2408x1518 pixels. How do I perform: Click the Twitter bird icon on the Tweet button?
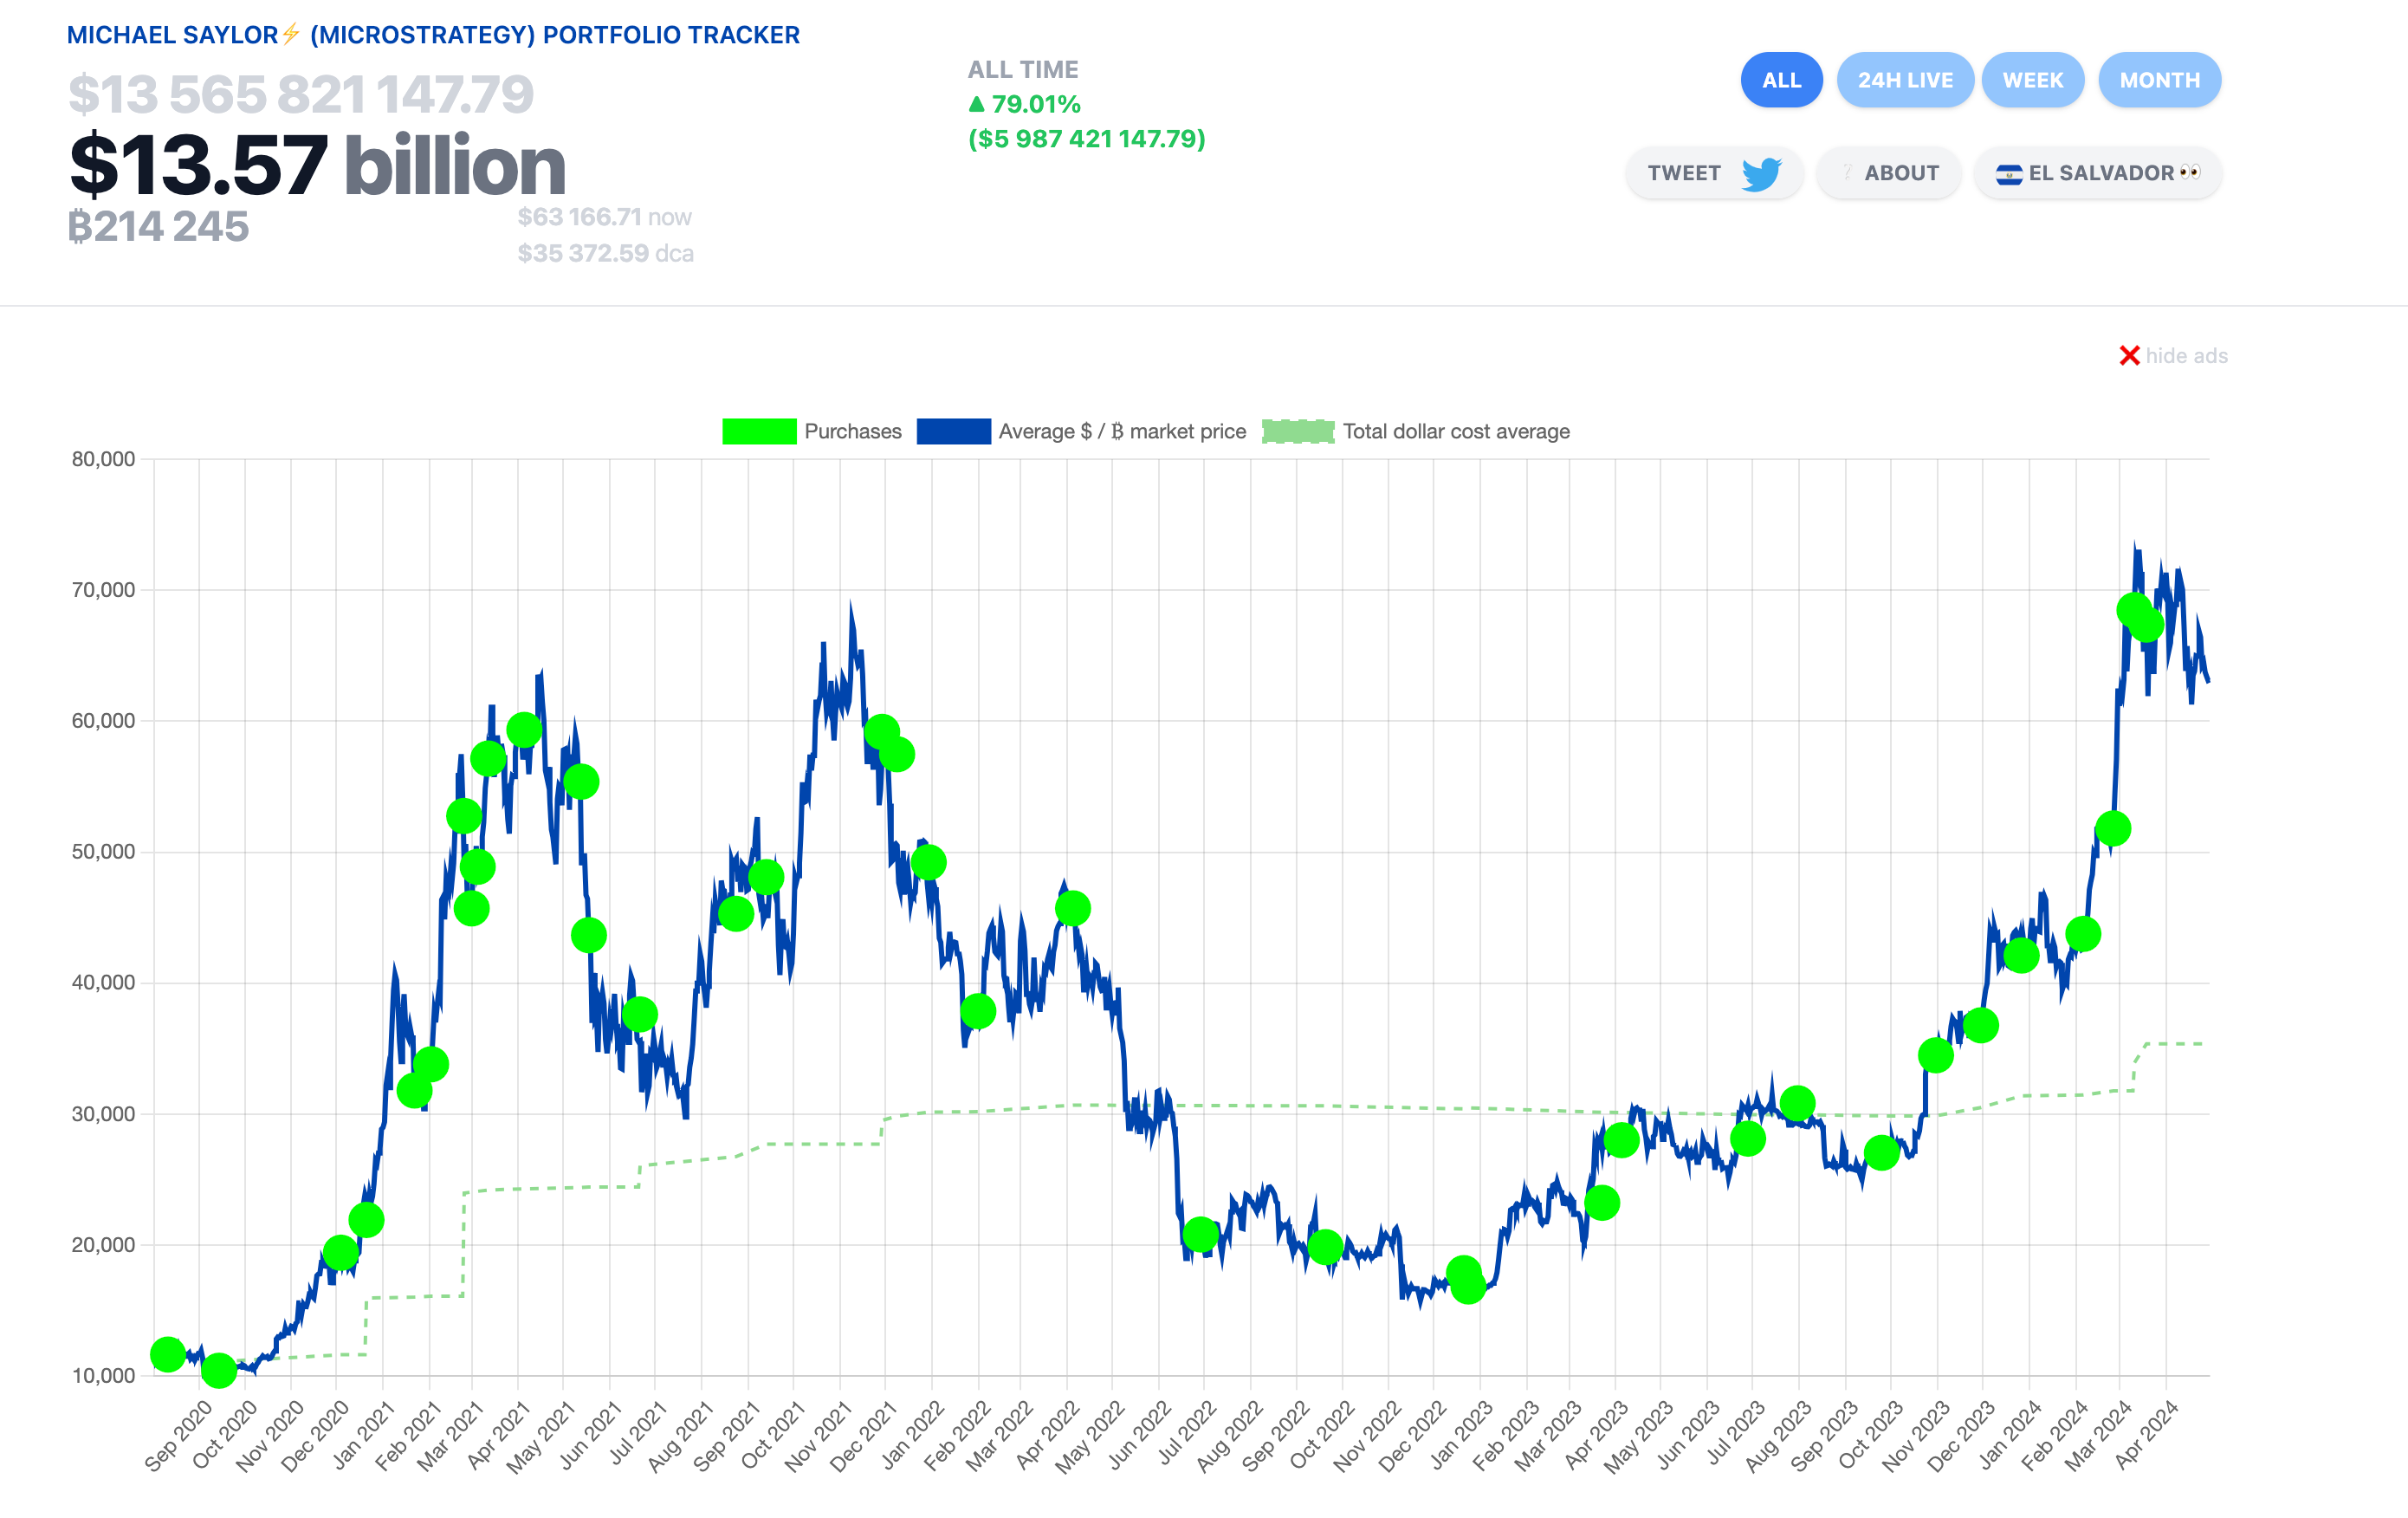pos(1764,172)
